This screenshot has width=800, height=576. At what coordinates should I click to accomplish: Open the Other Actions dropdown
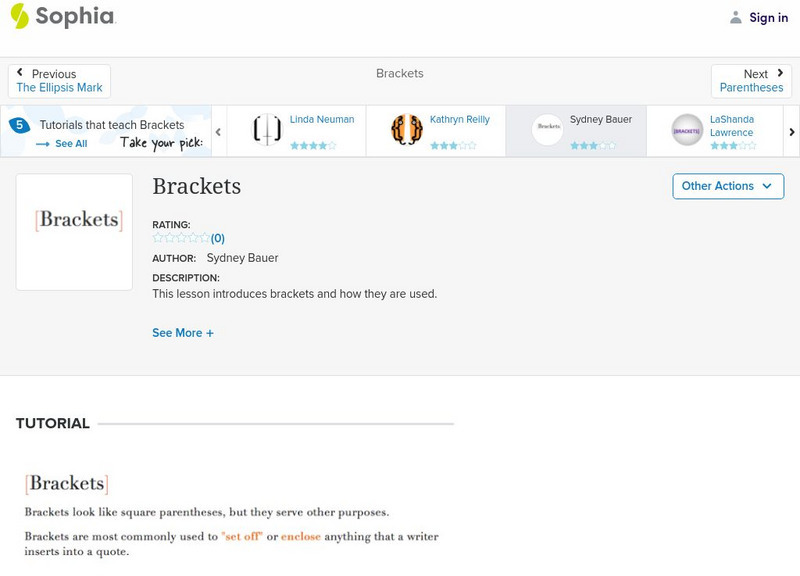[728, 186]
